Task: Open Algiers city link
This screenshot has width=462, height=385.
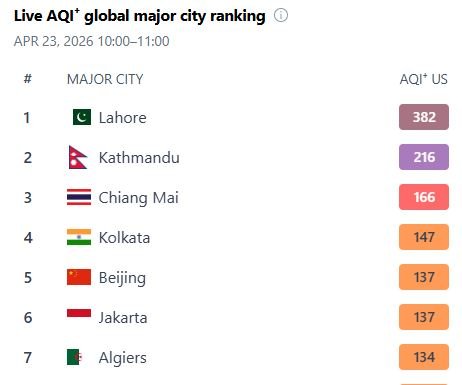Action: [122, 358]
